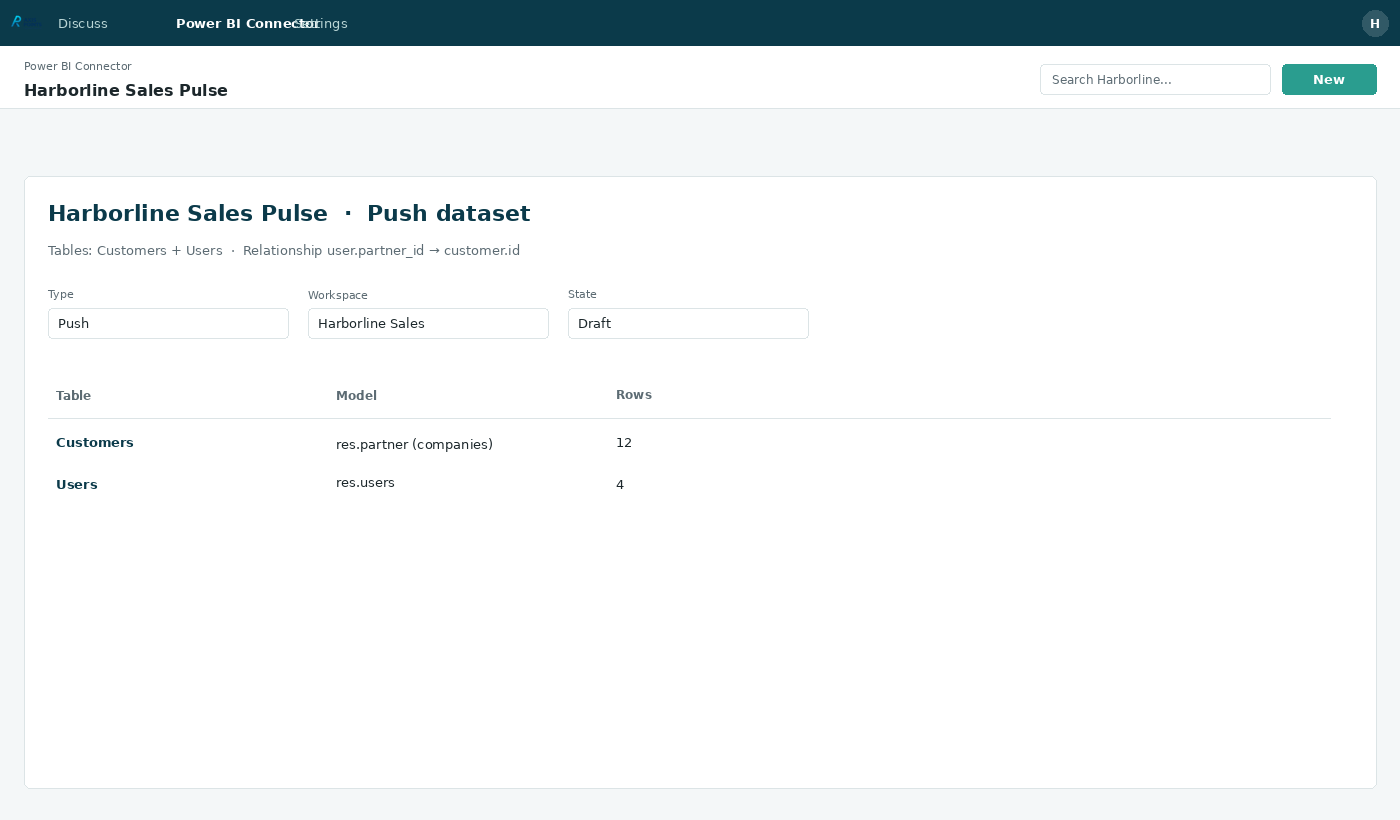
Task: Open the Discuss menu
Action: (83, 23)
